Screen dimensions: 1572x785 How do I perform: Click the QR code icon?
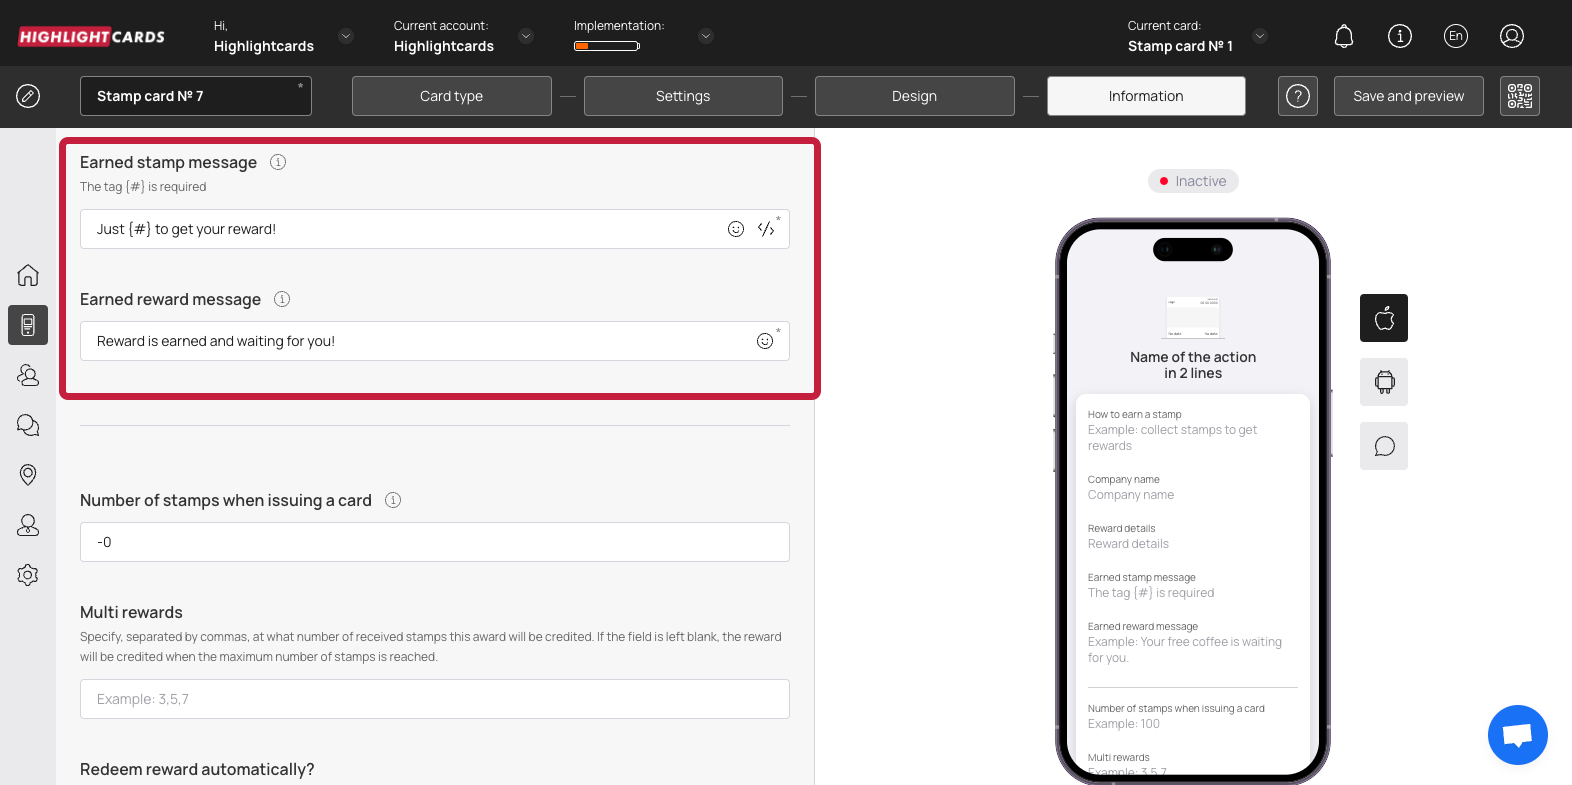coord(1519,96)
